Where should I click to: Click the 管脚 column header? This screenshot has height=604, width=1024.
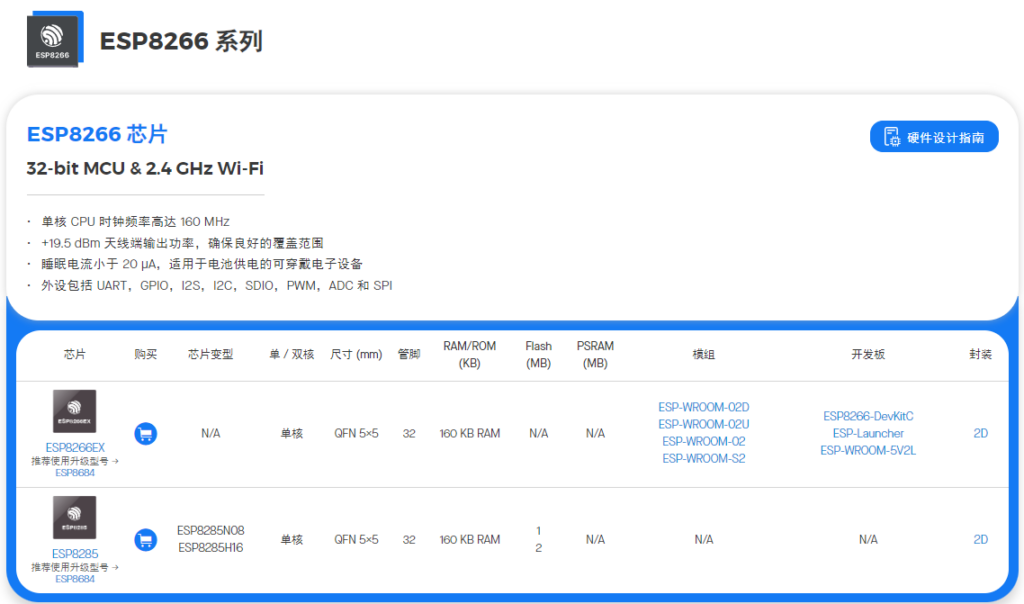pos(409,355)
